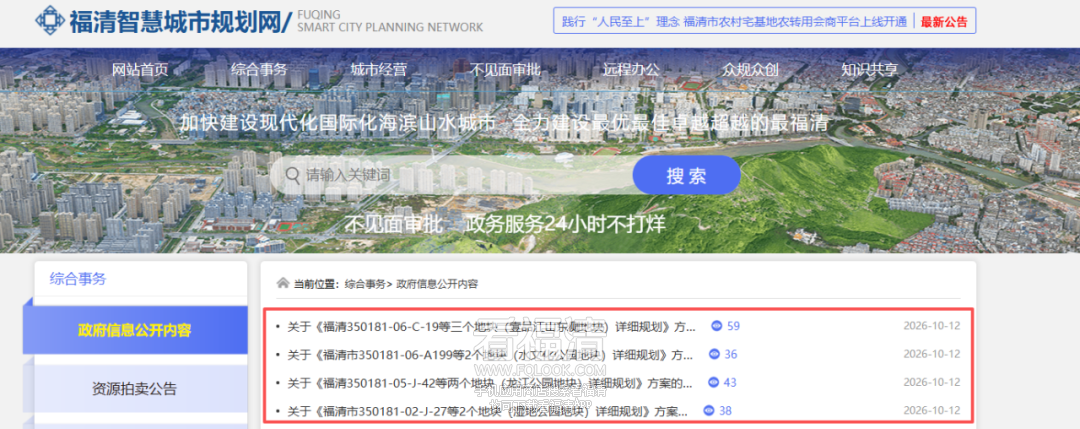Click the scrolling announcement about 农村宅基地农转用会商平台
The height and width of the screenshot is (429, 1080).
point(734,21)
